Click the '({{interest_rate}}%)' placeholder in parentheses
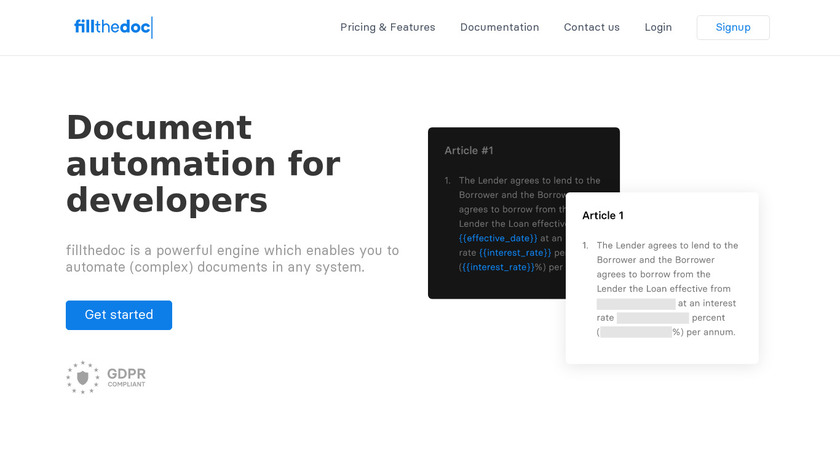Viewport: 840px width, 472px height. click(x=500, y=267)
